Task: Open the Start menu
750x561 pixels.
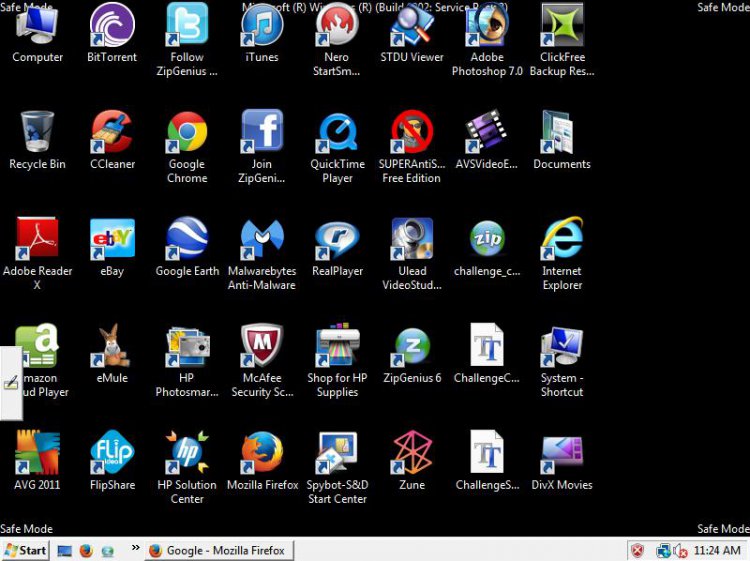Action: point(25,550)
